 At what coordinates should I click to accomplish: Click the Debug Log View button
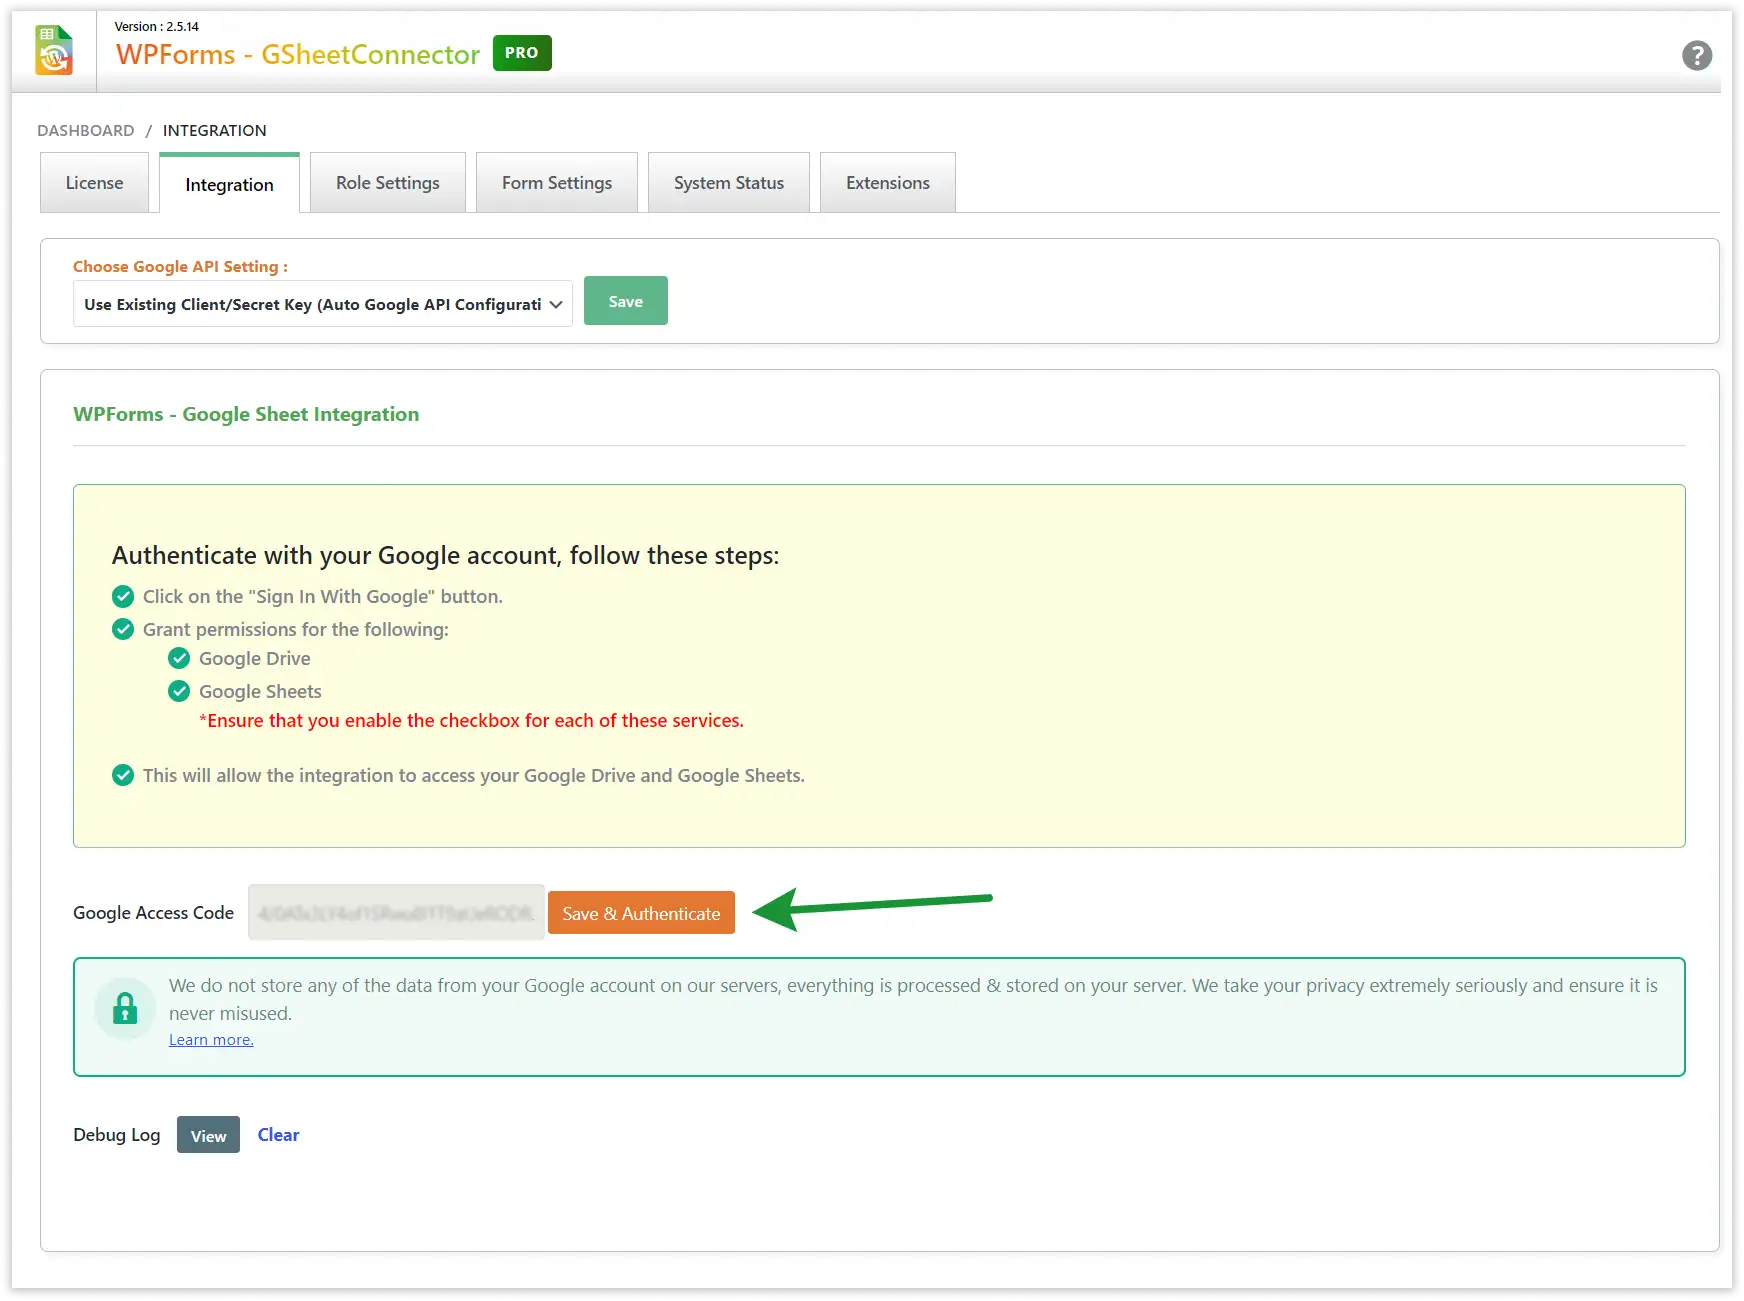[x=208, y=1135]
